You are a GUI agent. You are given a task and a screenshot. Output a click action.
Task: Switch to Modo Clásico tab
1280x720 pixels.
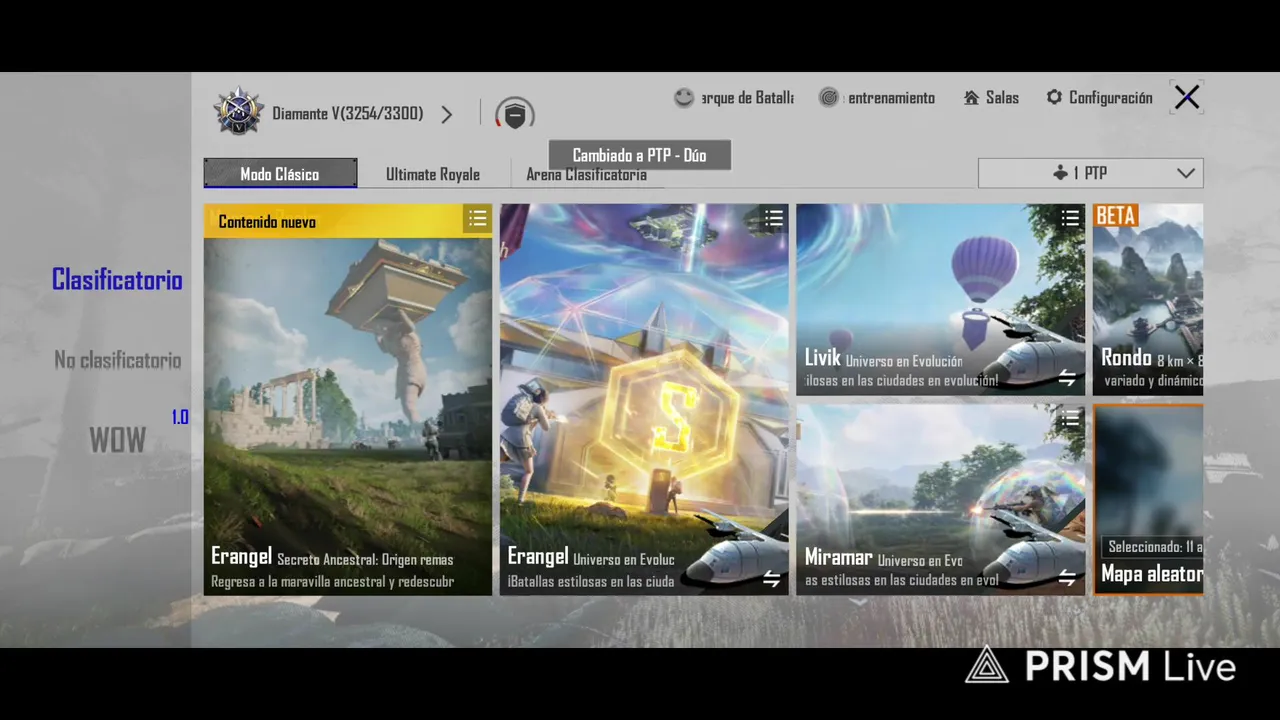pos(280,173)
